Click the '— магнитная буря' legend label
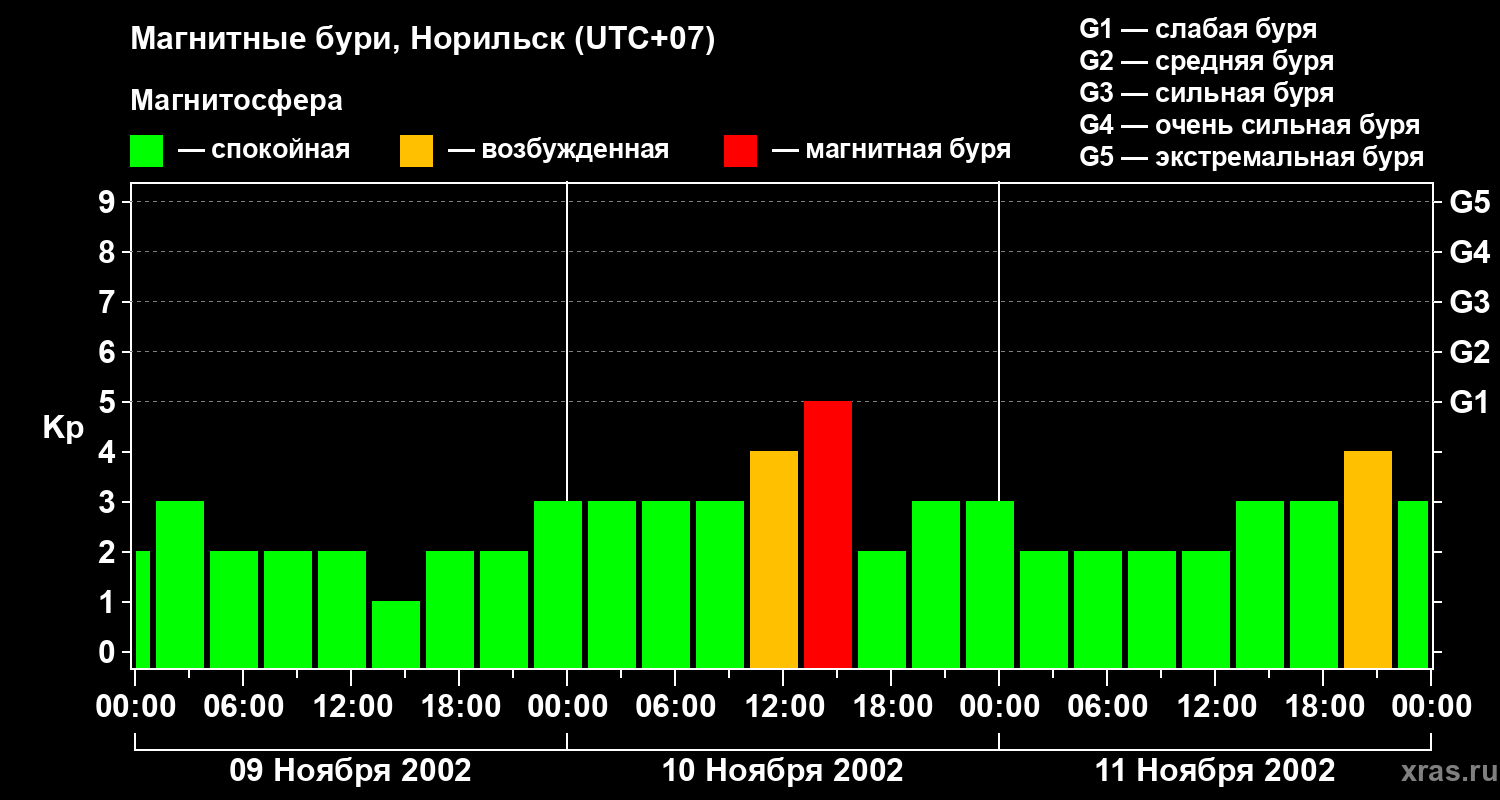Viewport: 1500px width, 800px height. pyautogui.click(x=892, y=151)
